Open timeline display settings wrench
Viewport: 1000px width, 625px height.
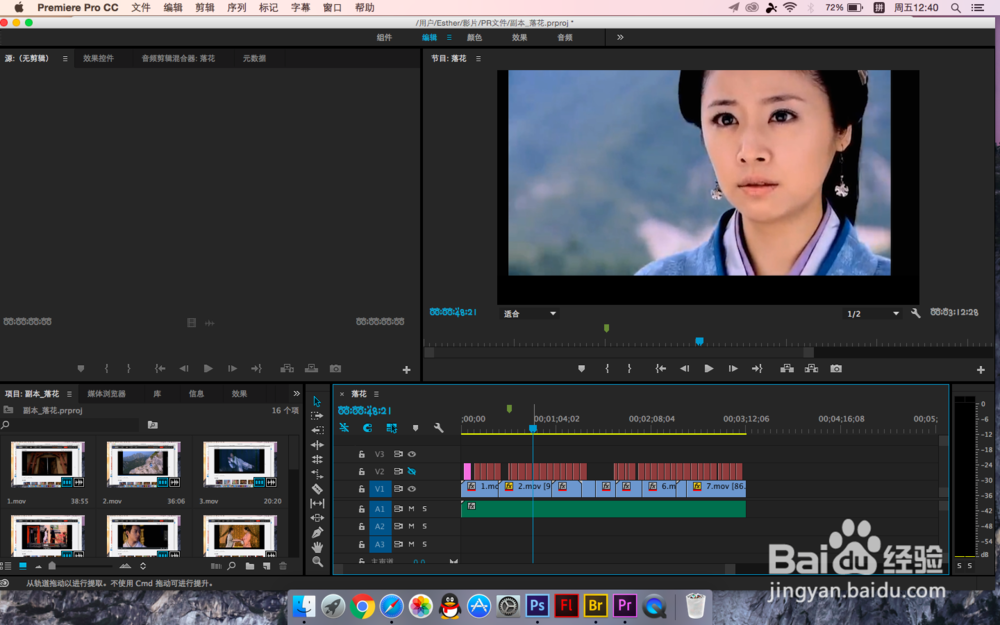click(439, 428)
